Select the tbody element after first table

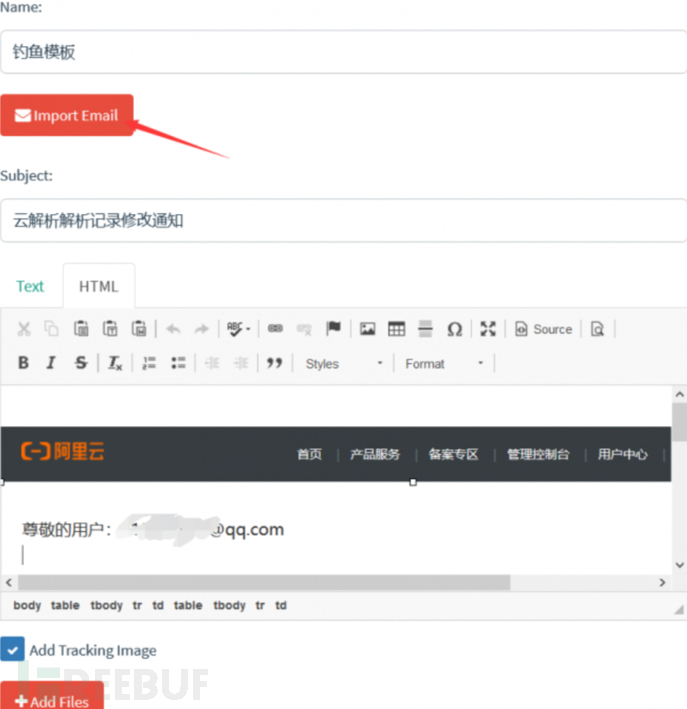point(106,605)
